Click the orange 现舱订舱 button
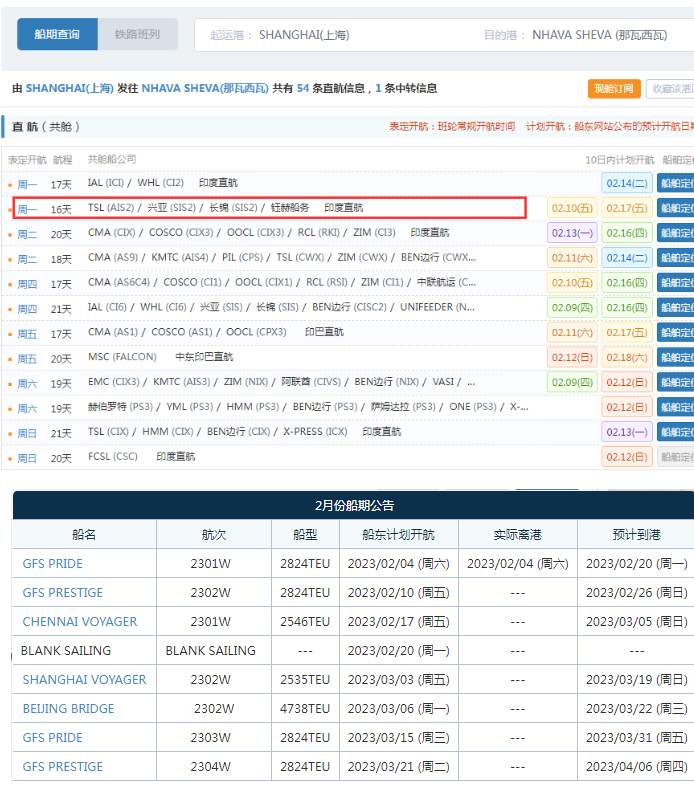 click(614, 89)
